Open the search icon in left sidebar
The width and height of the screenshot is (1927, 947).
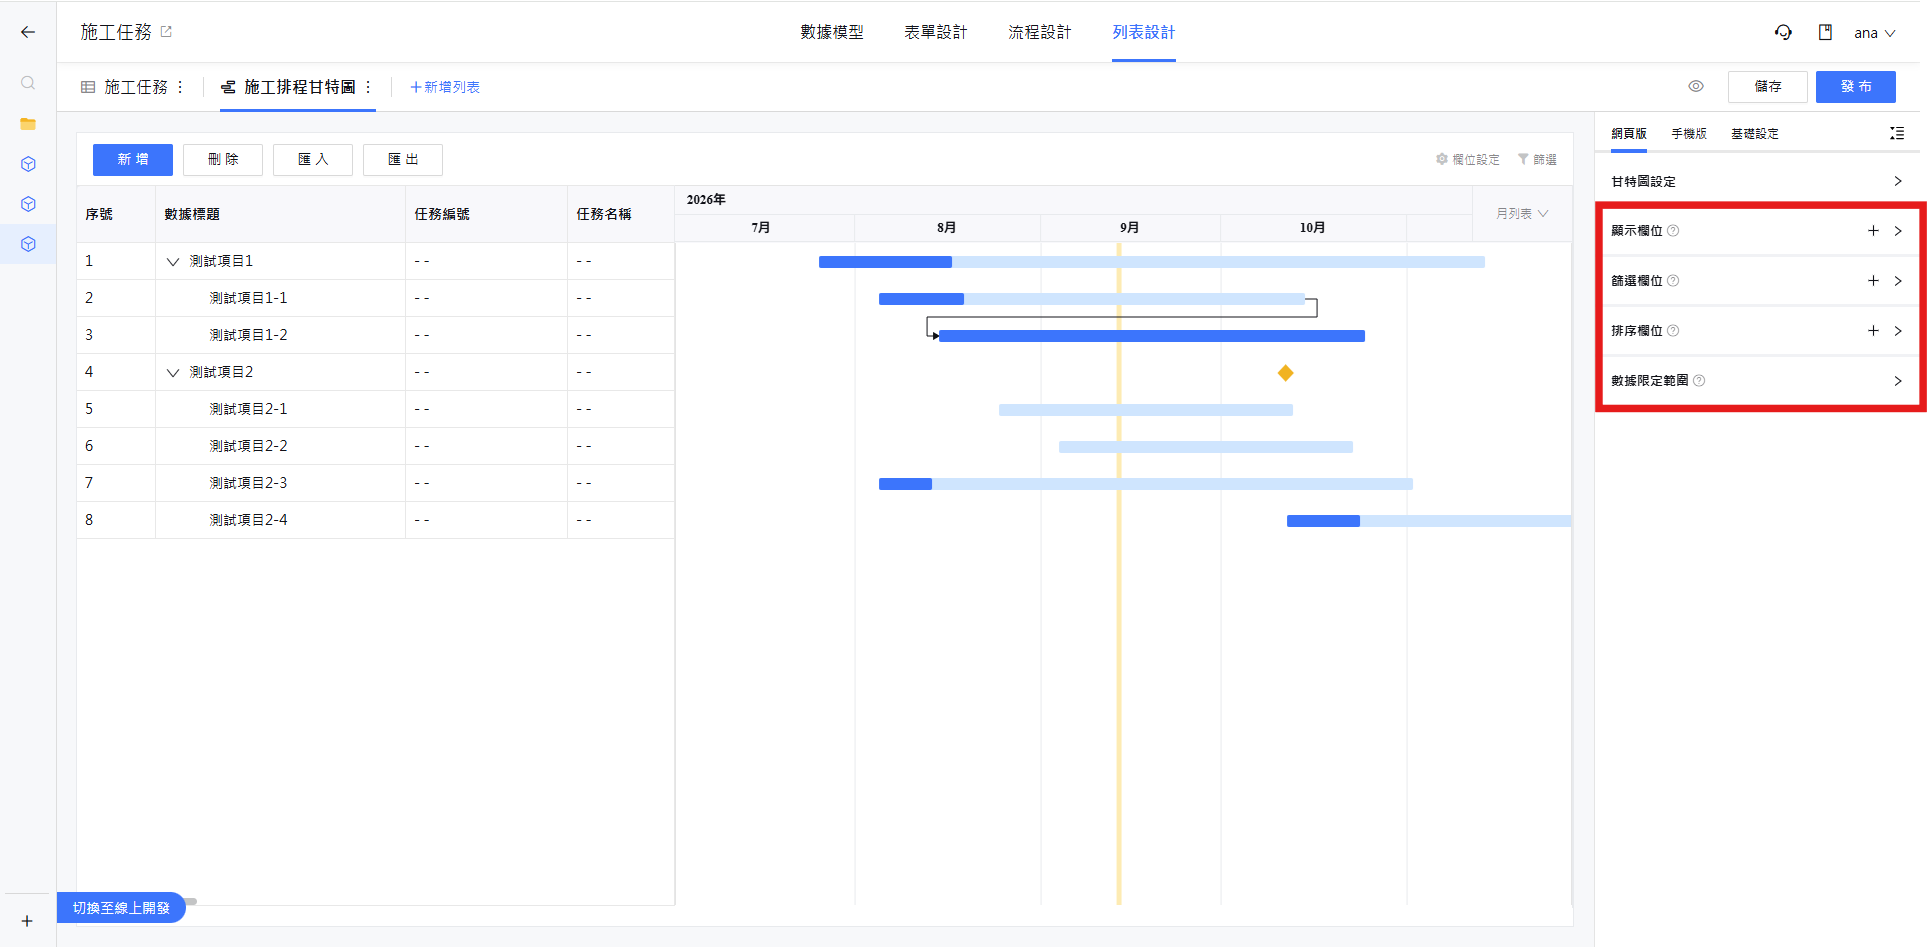28,83
